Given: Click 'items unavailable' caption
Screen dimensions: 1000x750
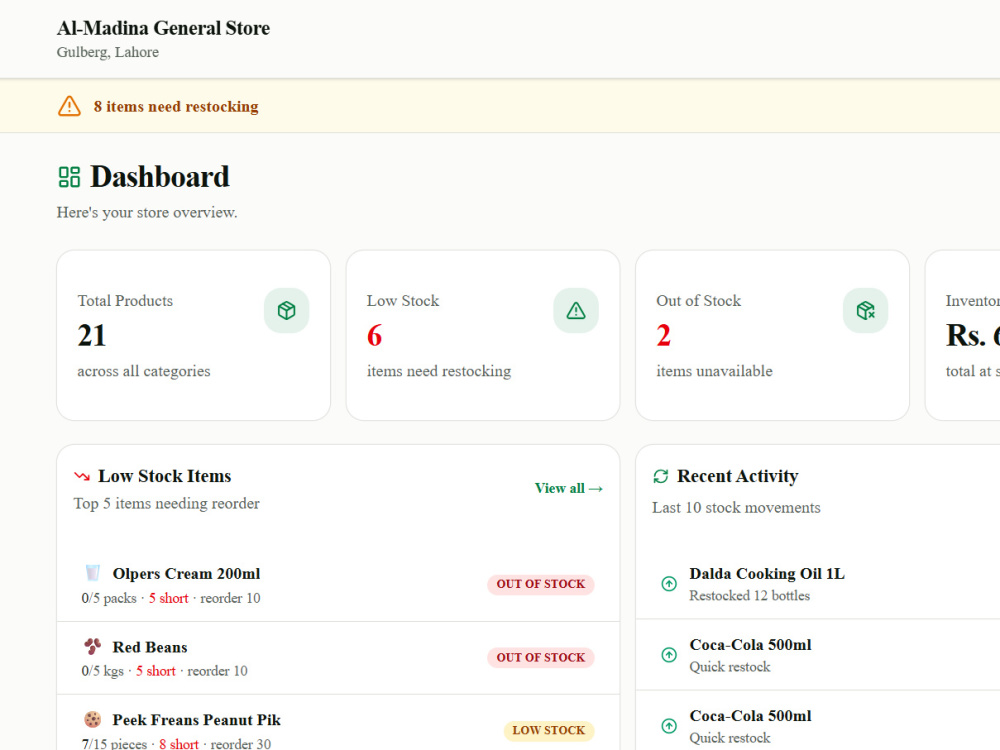Looking at the screenshot, I should pyautogui.click(x=714, y=371).
